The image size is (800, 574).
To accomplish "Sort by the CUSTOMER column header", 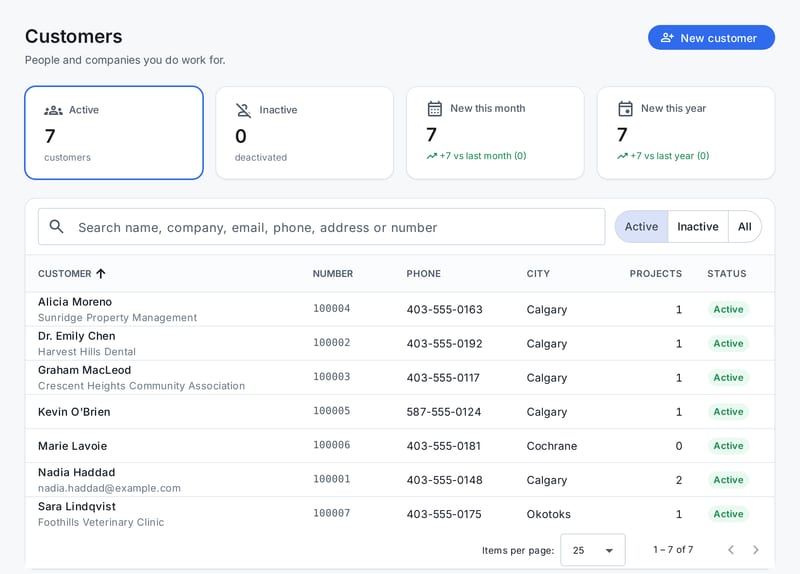I will [x=65, y=274].
